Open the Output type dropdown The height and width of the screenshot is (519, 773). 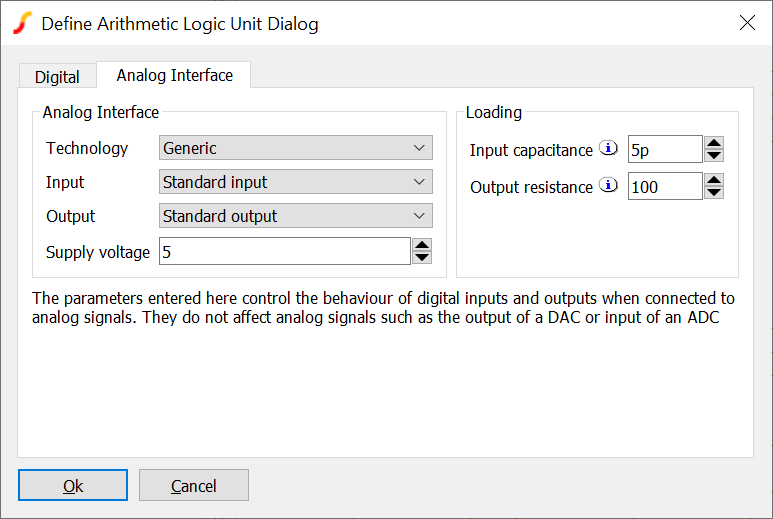coord(296,216)
